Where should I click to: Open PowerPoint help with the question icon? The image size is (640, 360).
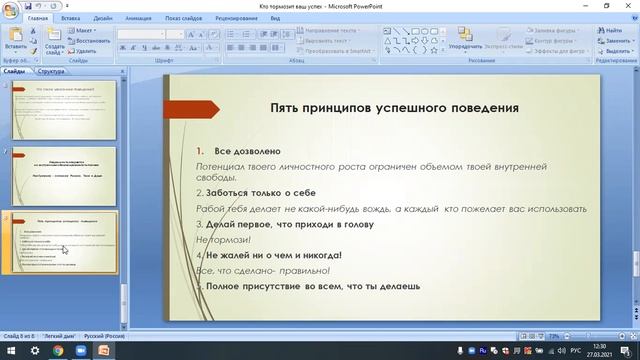[x=635, y=18]
